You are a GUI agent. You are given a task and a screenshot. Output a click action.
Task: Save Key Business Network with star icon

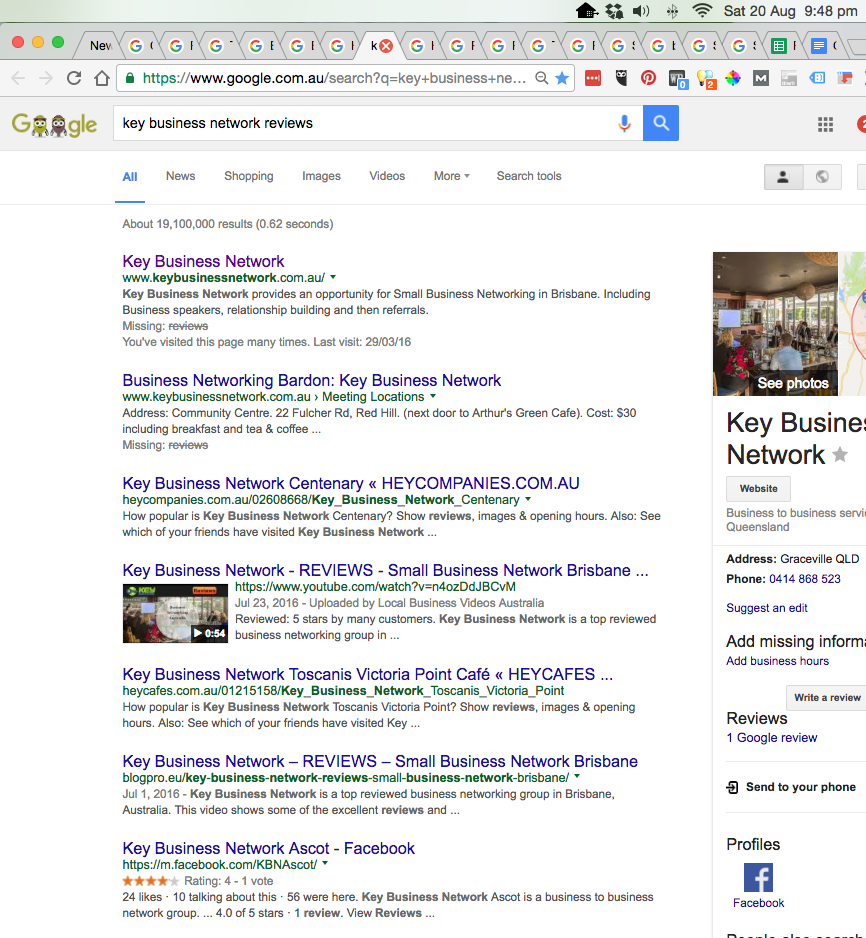840,455
